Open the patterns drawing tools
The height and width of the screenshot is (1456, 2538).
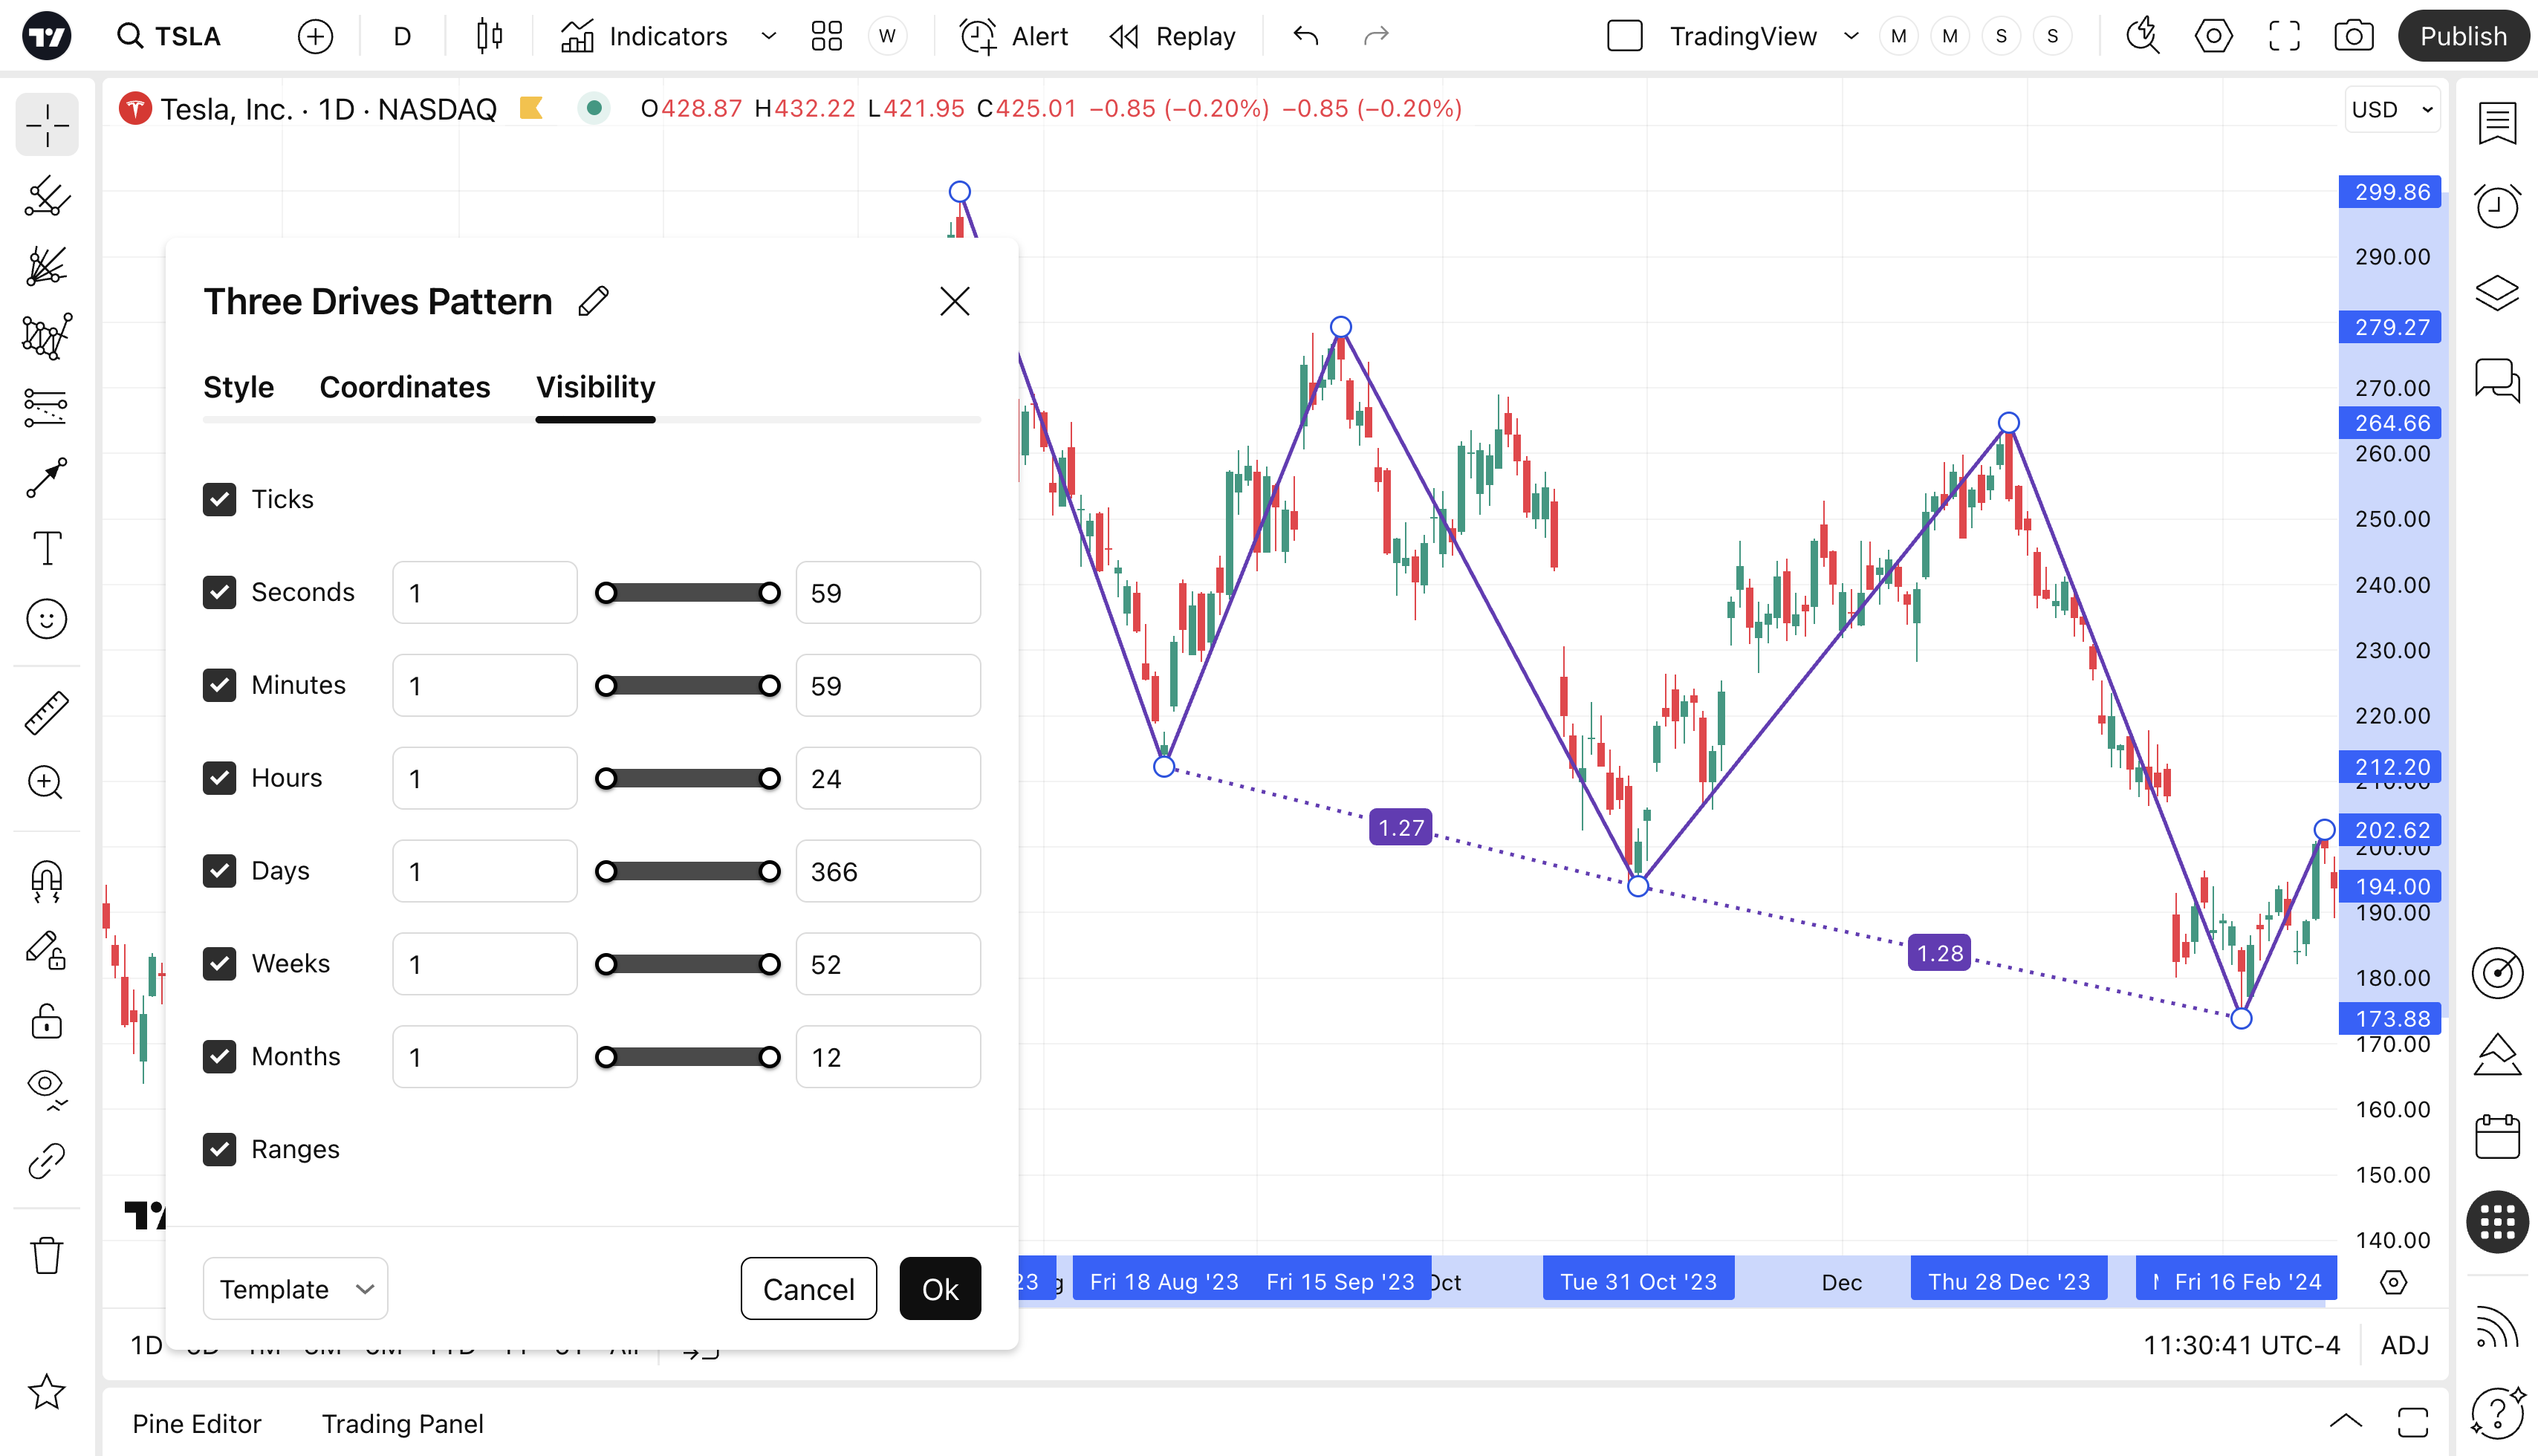click(x=47, y=336)
